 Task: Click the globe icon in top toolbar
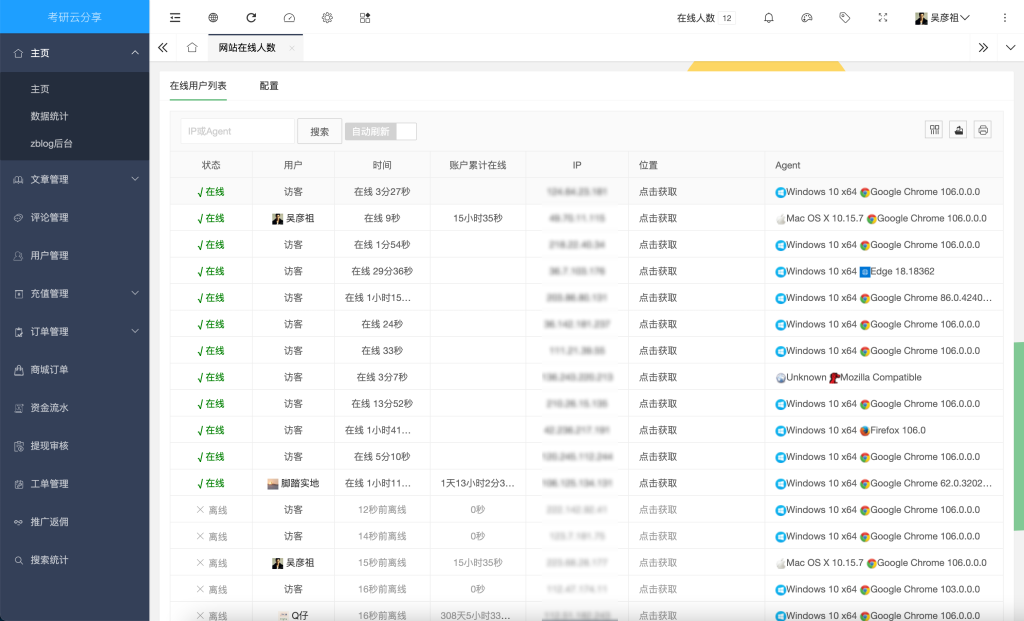pos(213,18)
